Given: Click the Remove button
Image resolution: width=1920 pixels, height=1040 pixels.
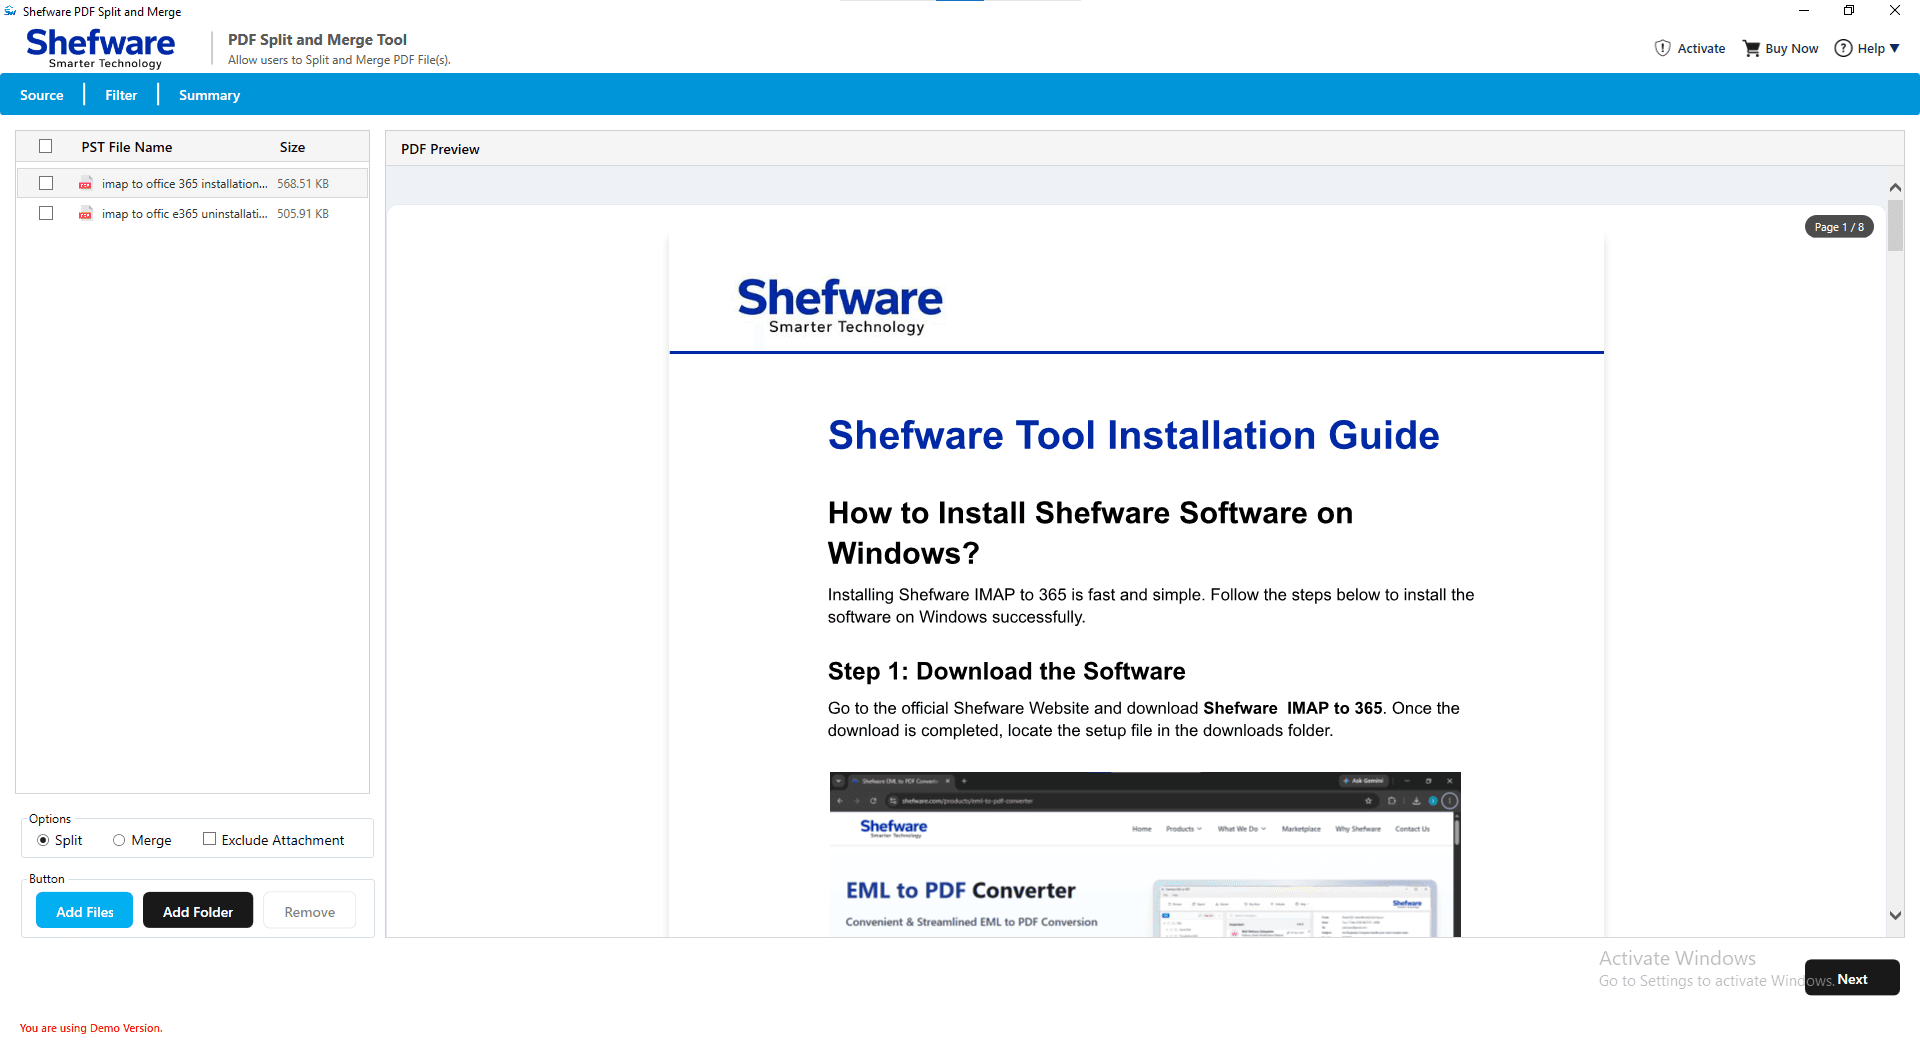Looking at the screenshot, I should pyautogui.click(x=310, y=911).
